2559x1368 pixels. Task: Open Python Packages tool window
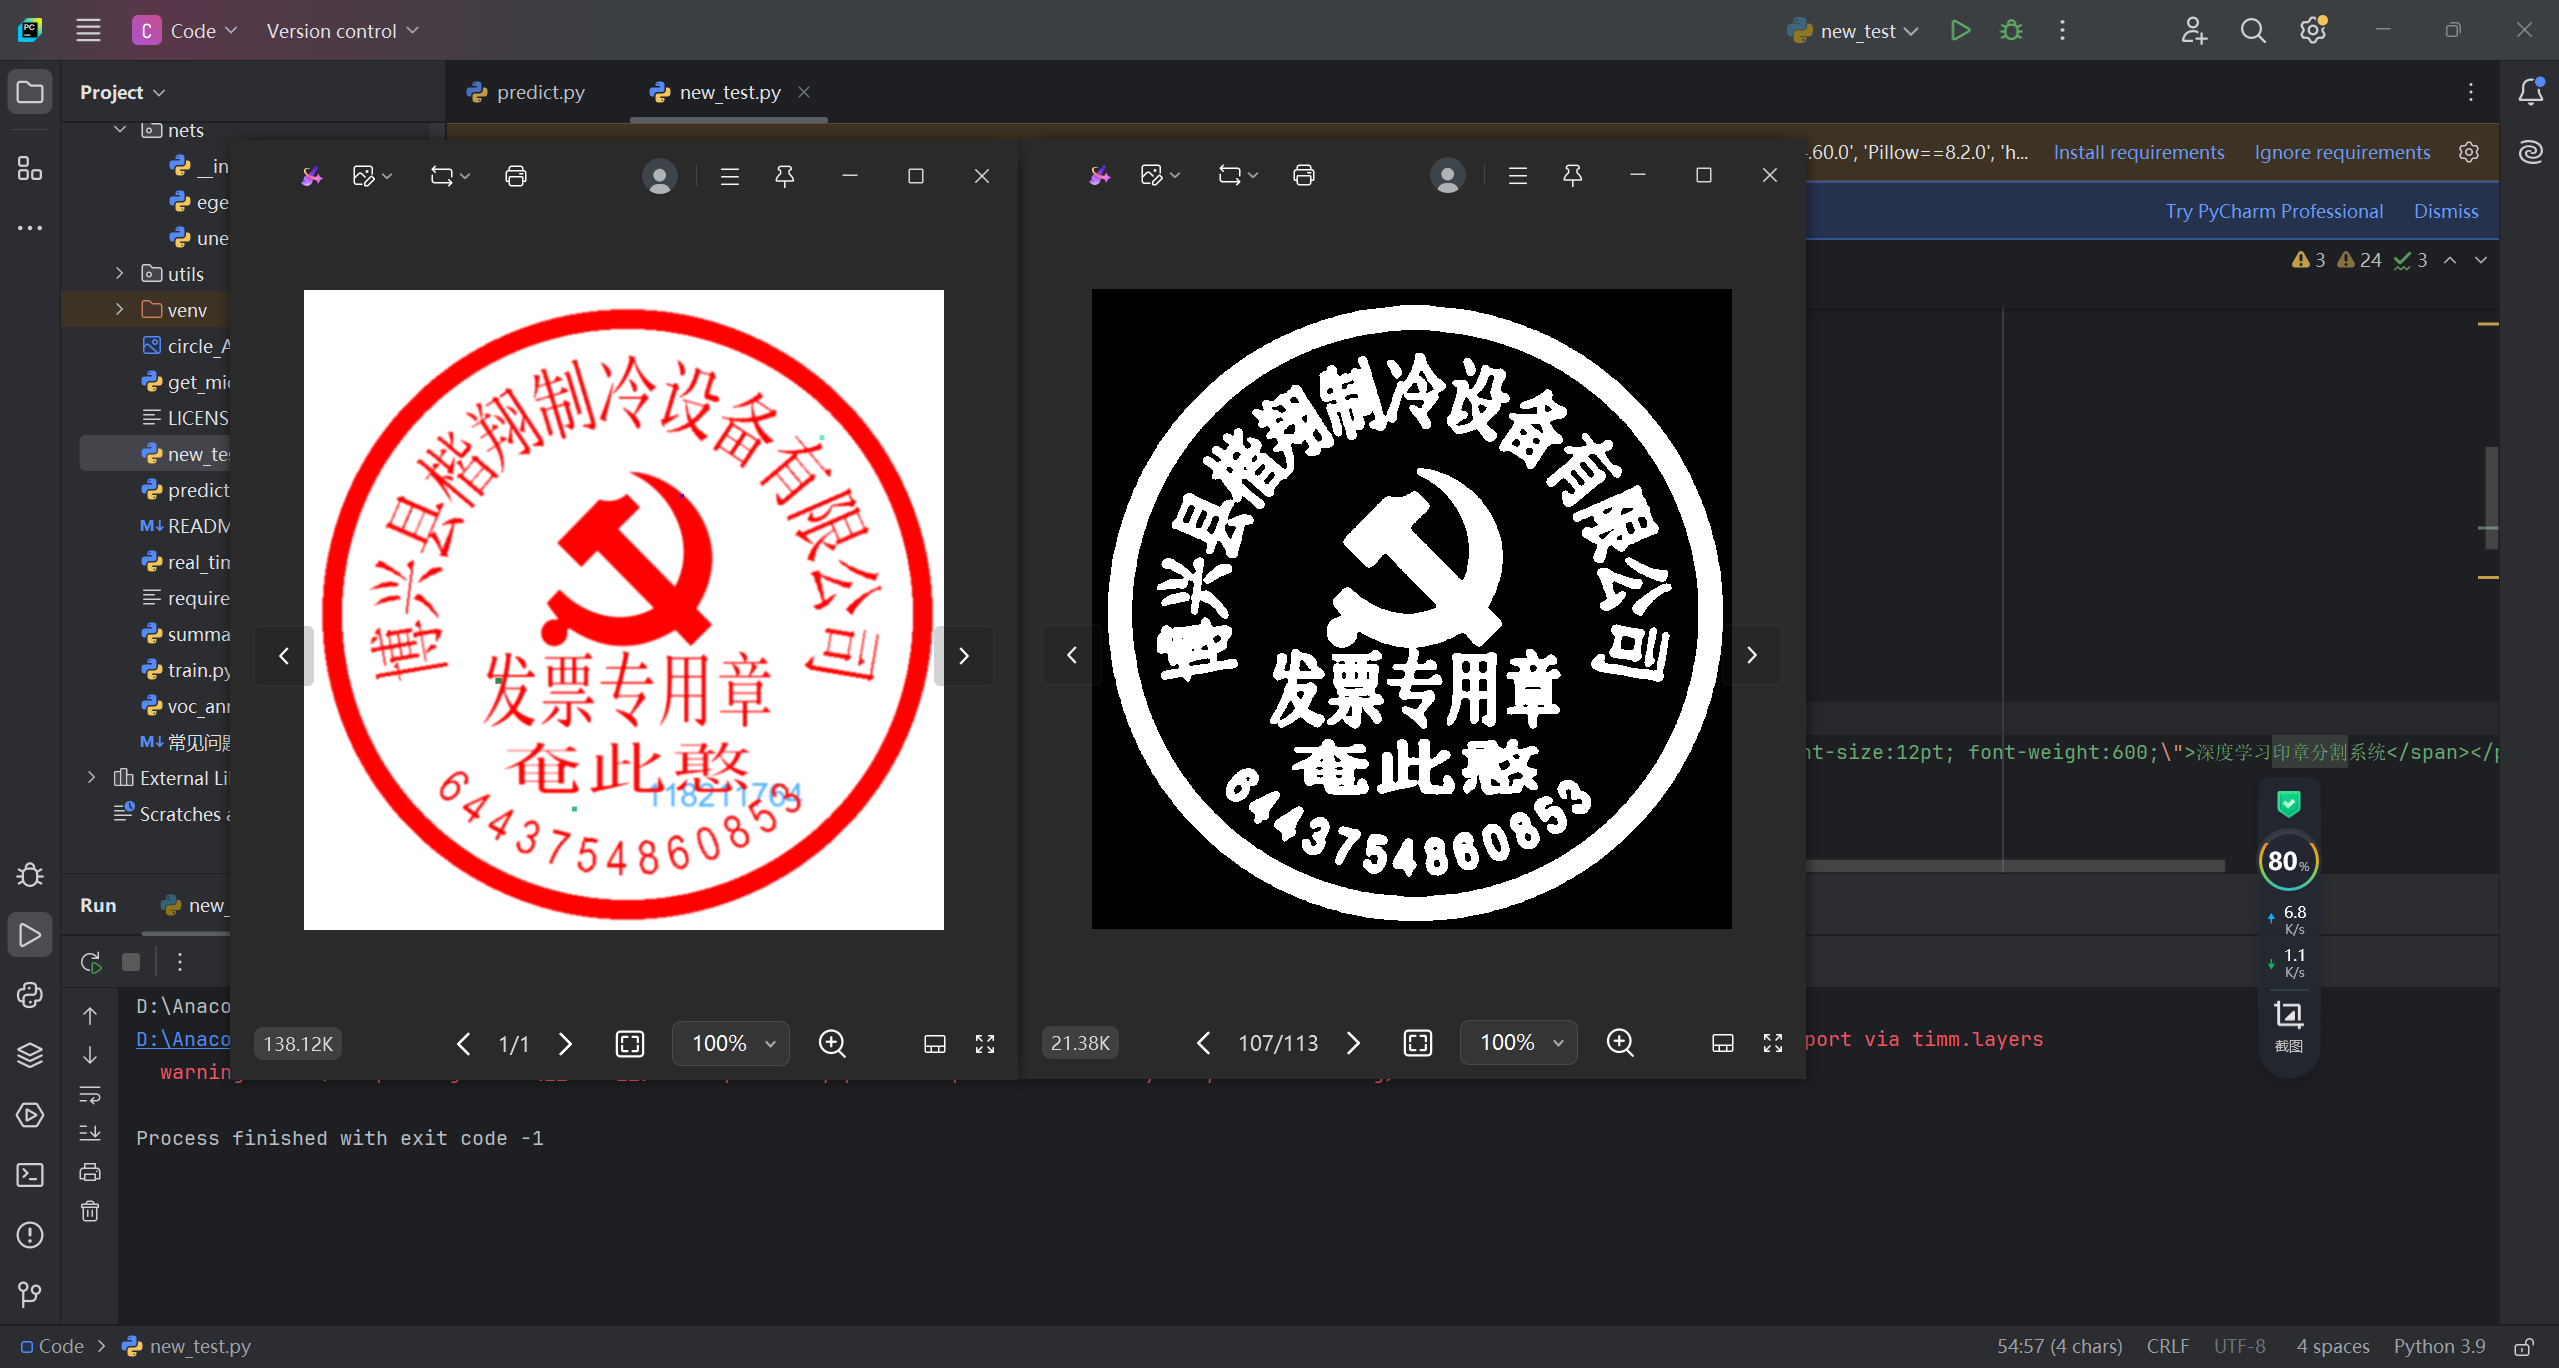[x=30, y=1054]
